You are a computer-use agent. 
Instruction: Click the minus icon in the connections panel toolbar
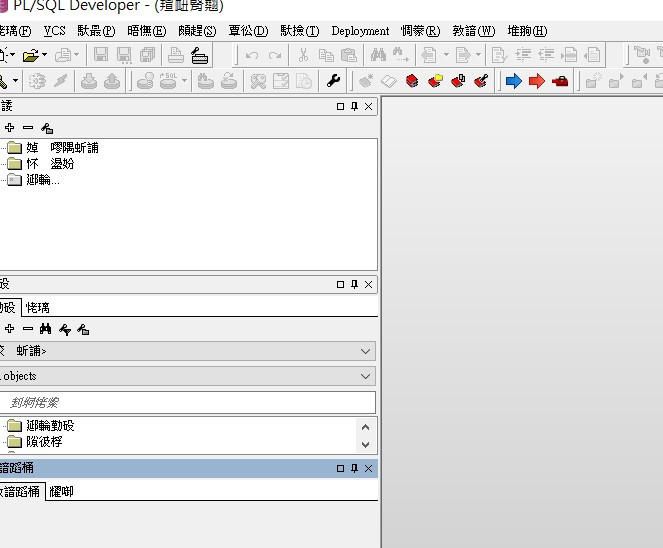[28, 127]
